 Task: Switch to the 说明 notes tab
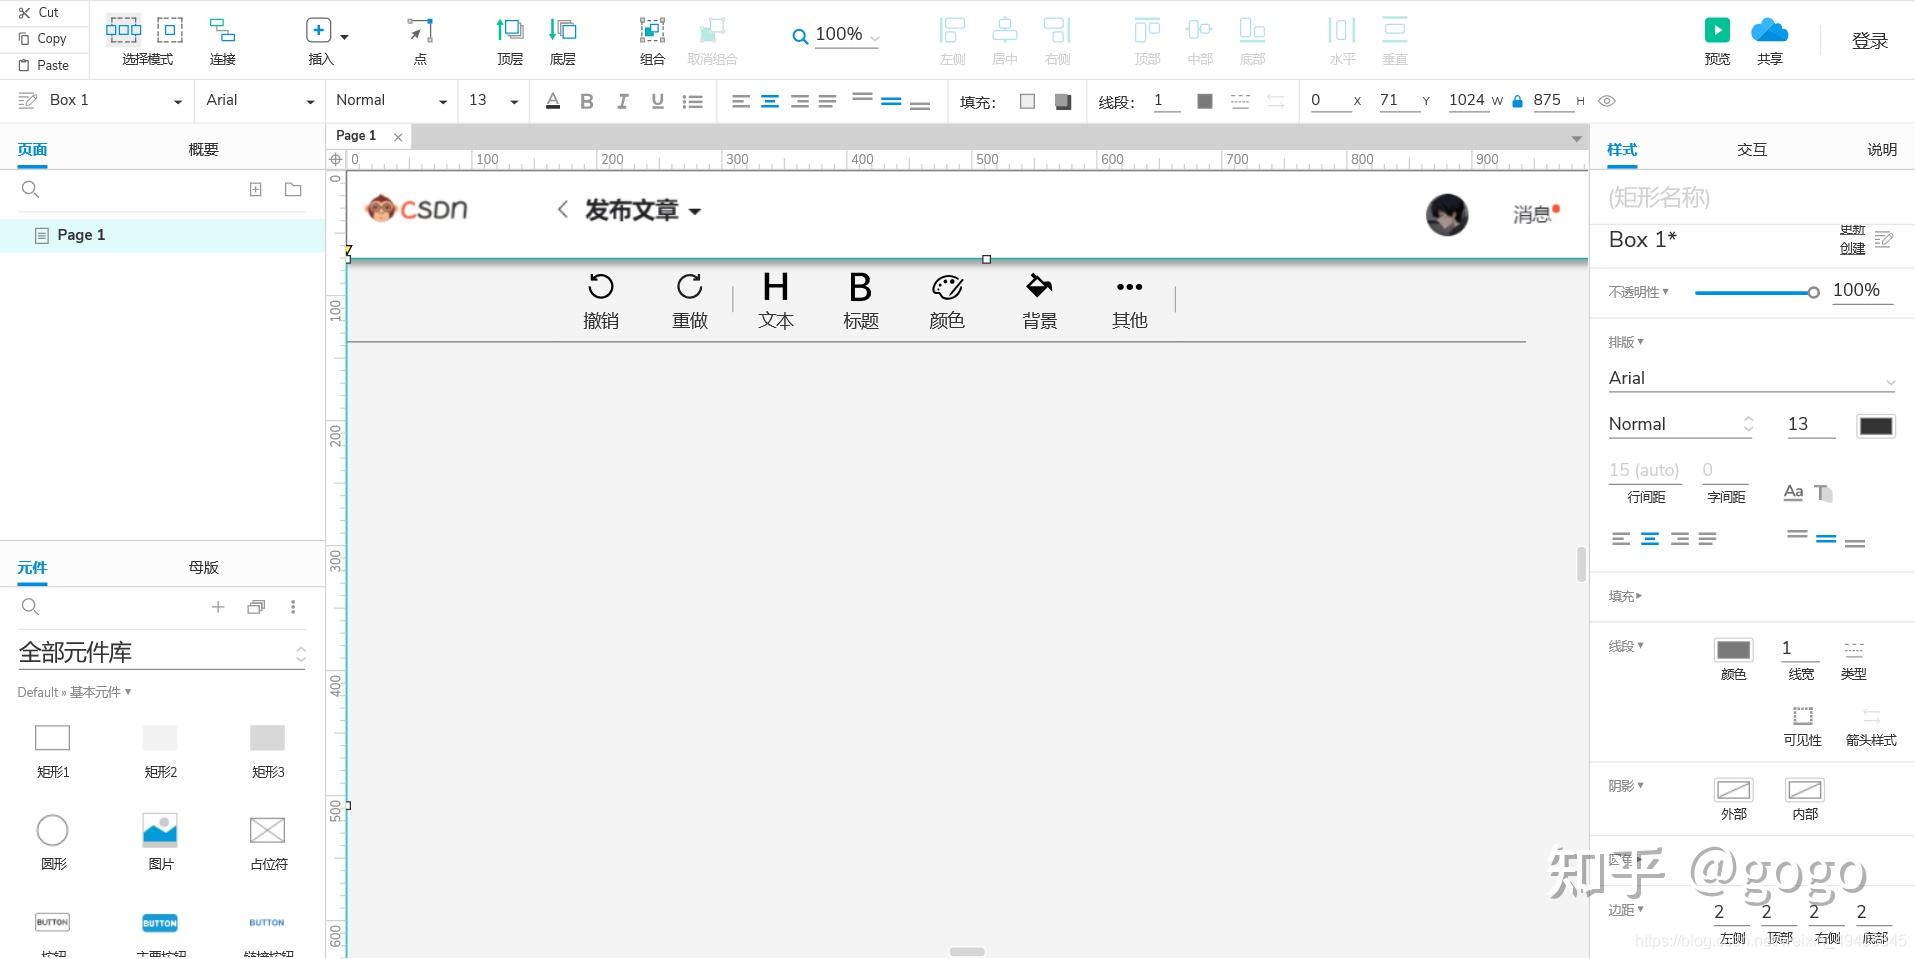click(1882, 149)
